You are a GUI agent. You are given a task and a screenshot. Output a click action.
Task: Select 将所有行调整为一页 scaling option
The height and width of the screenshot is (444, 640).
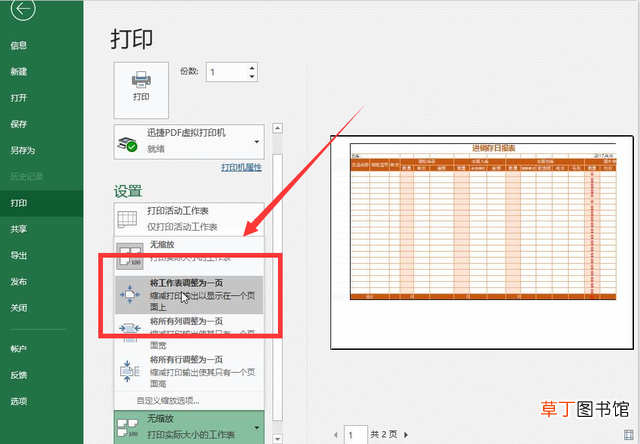[189, 371]
